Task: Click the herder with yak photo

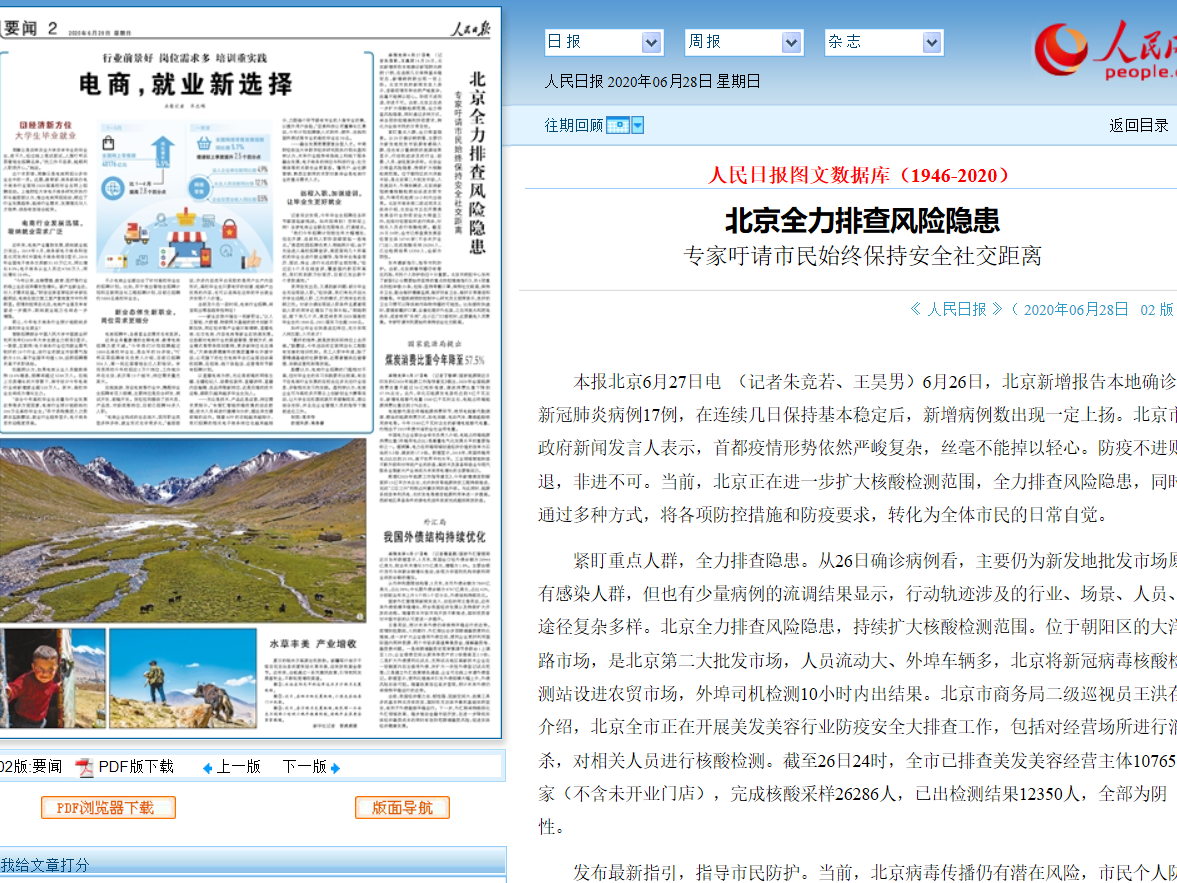Action: [x=183, y=678]
